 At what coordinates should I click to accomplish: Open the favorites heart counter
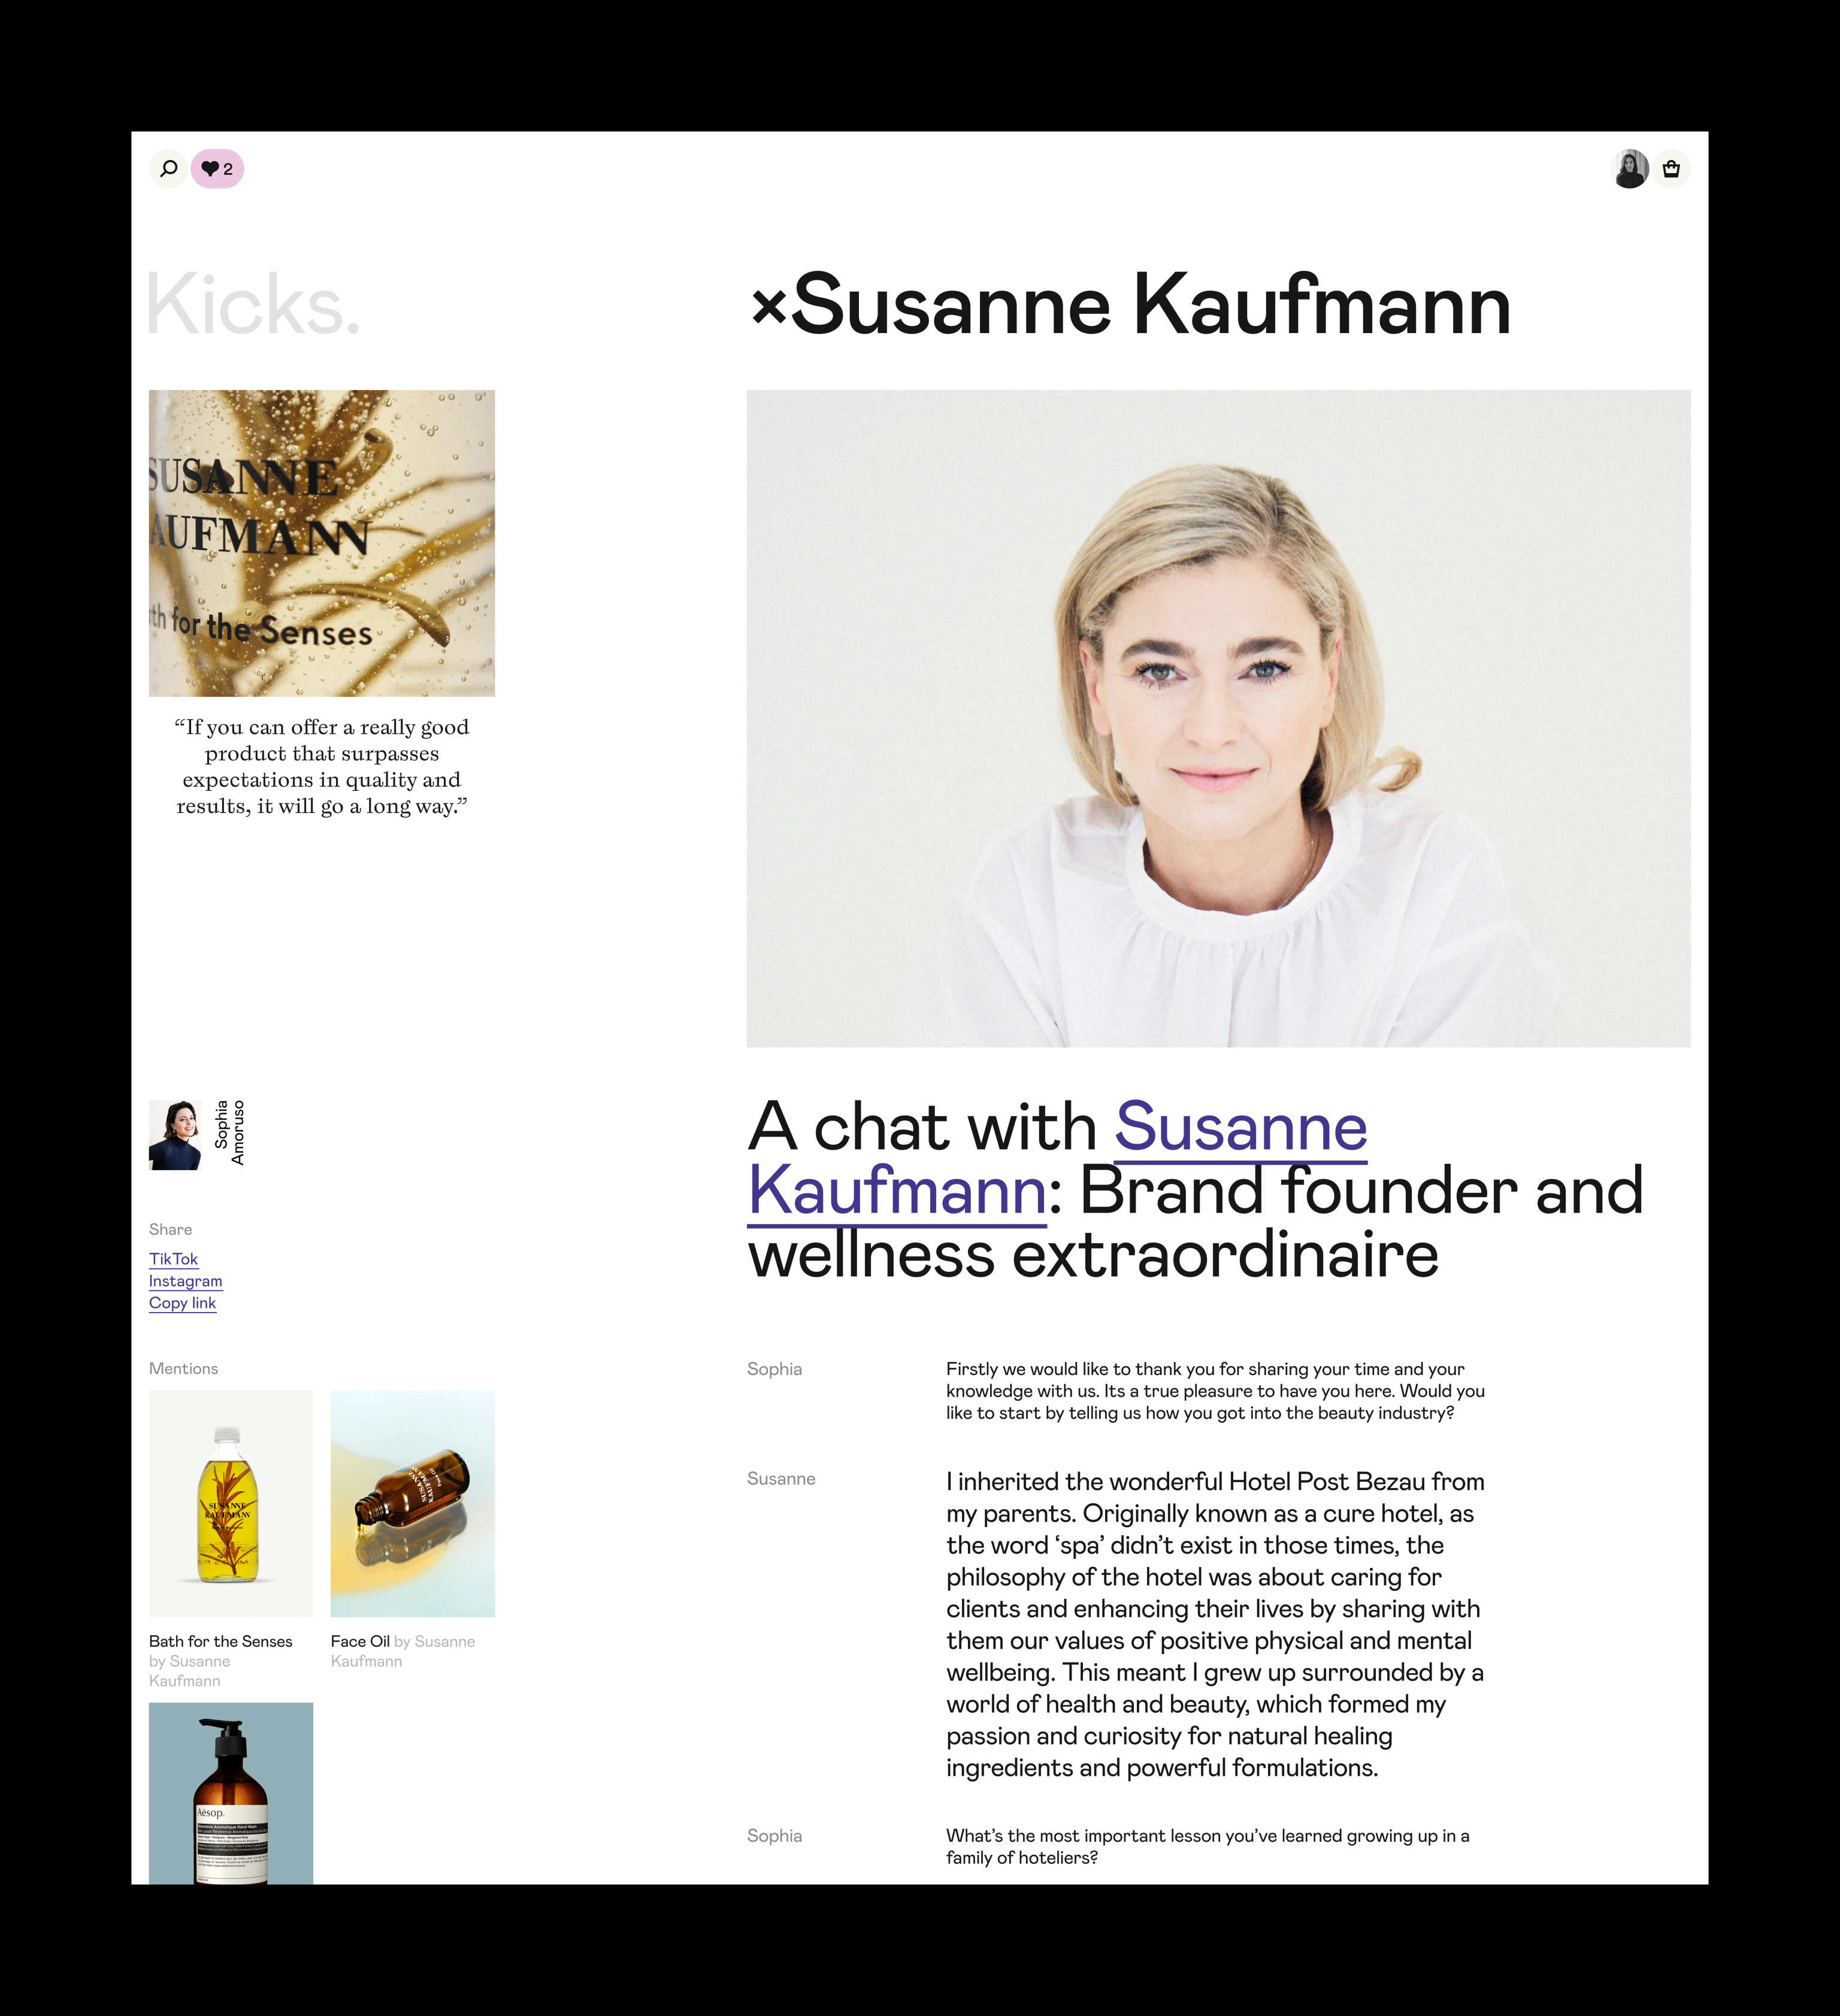(x=217, y=169)
